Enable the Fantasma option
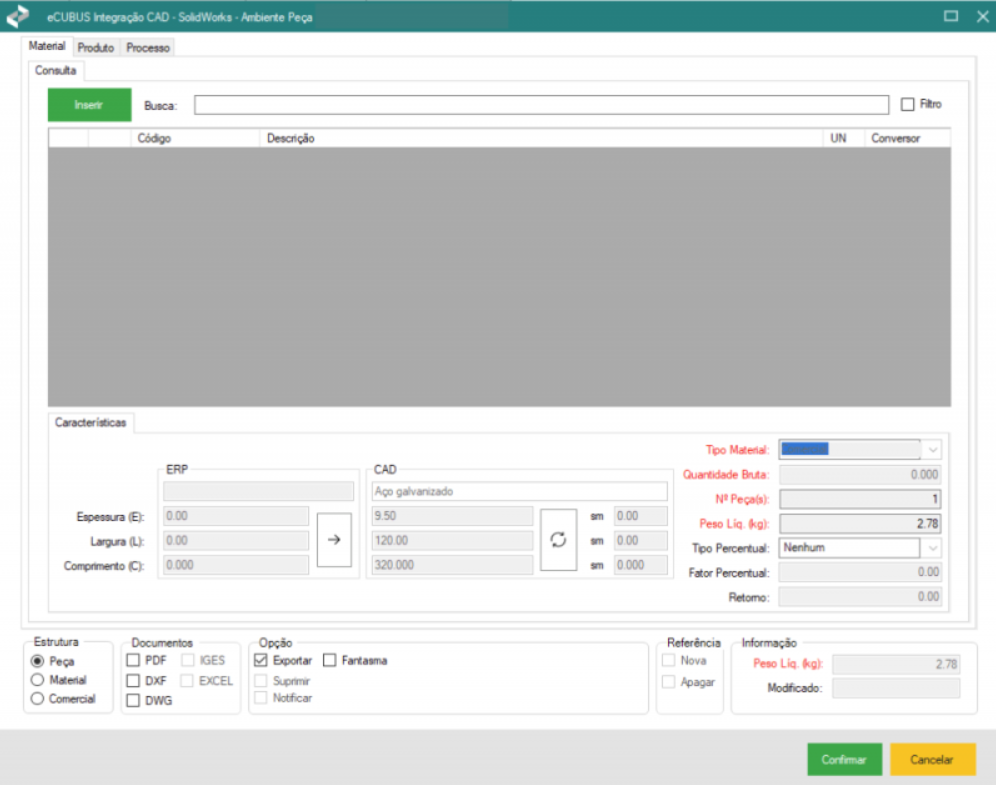Image resolution: width=996 pixels, height=785 pixels. 330,660
